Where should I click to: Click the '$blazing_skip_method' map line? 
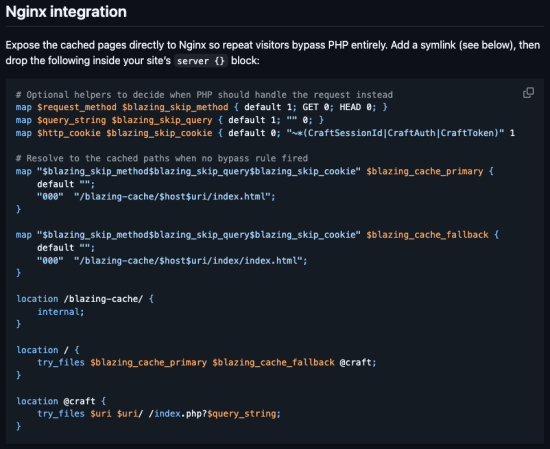[201, 107]
